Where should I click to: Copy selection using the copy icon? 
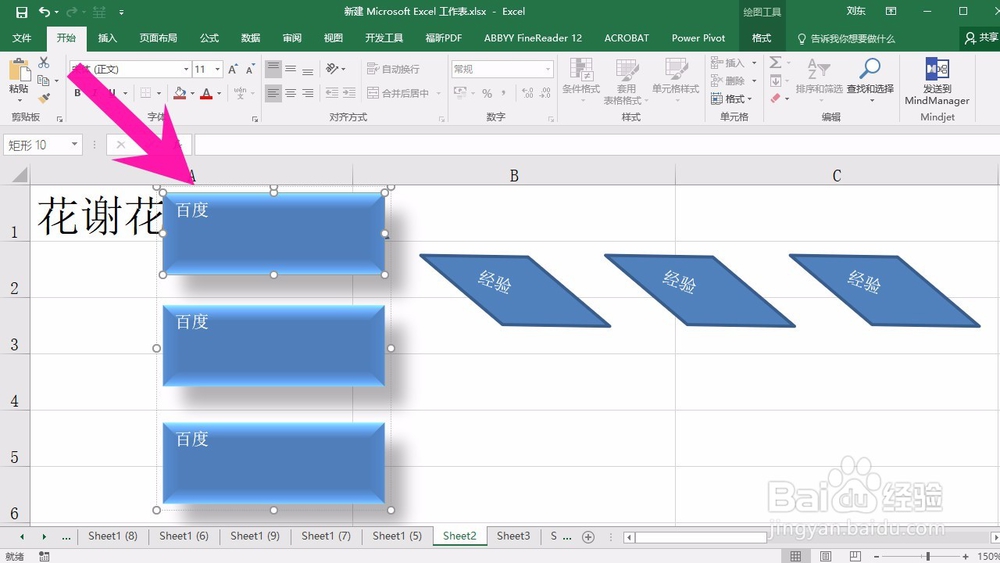tap(43, 80)
